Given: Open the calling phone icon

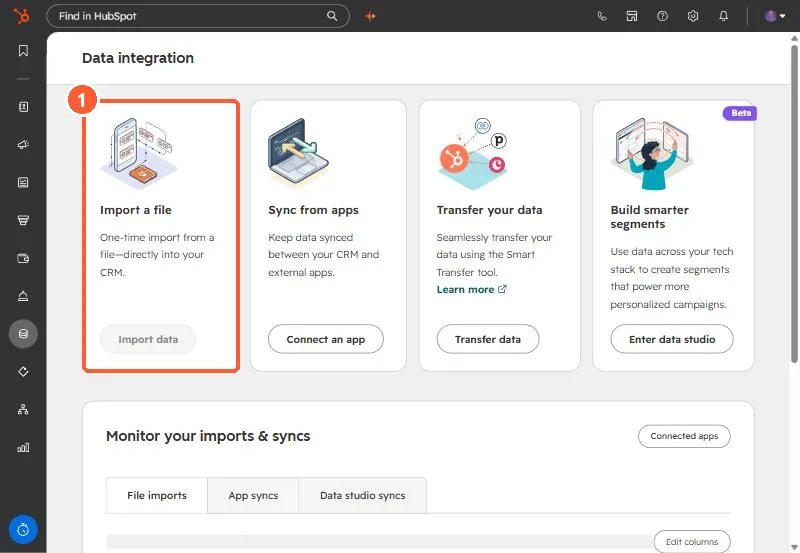Looking at the screenshot, I should pyautogui.click(x=602, y=16).
